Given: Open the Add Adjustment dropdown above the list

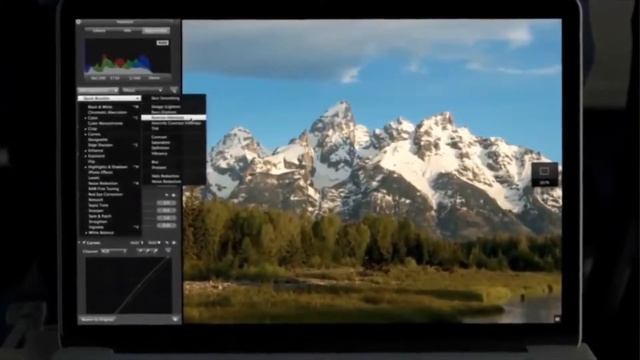Looking at the screenshot, I should [98, 90].
